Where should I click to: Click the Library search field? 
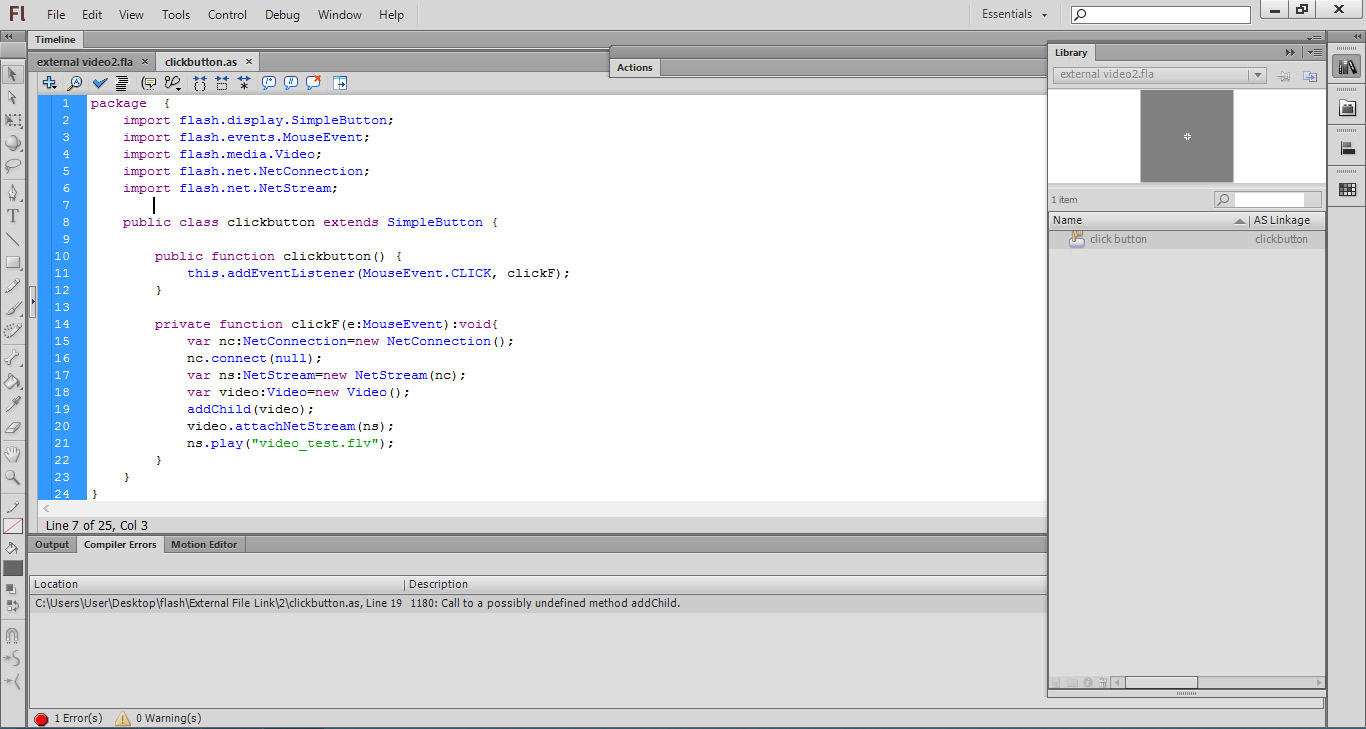point(1267,199)
